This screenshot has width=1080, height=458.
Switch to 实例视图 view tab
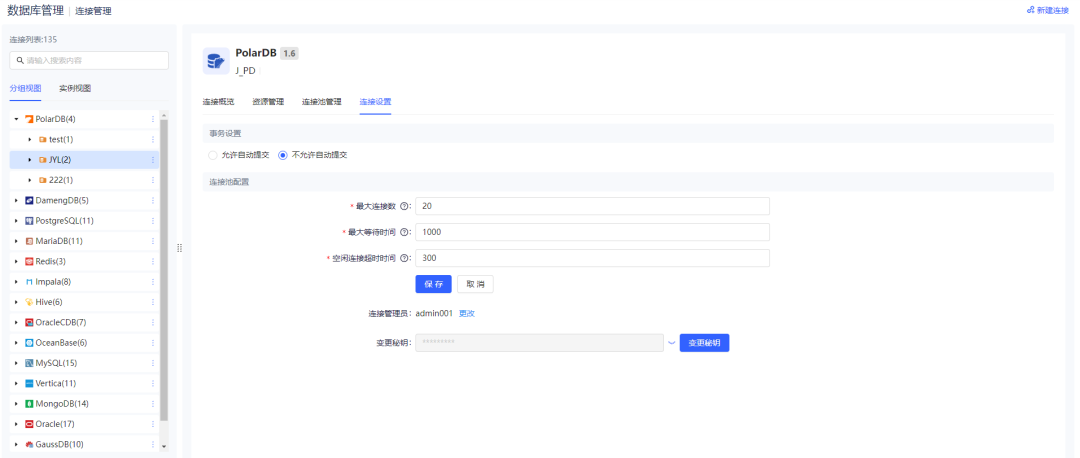pos(75,88)
